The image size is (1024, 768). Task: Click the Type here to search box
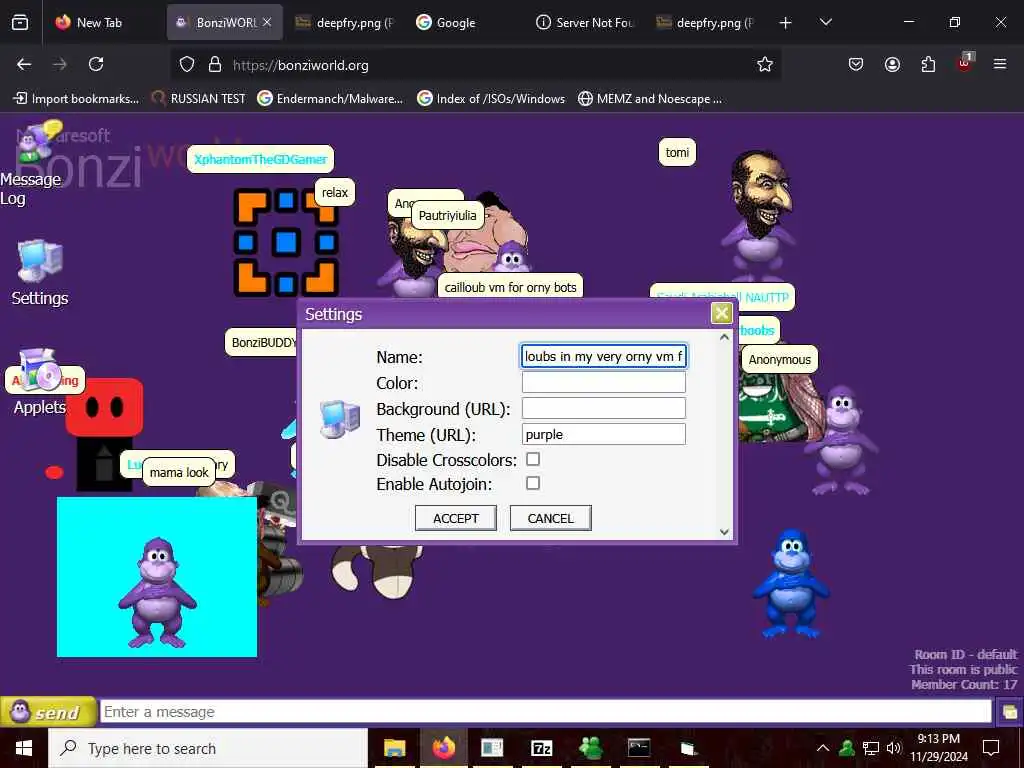pyautogui.click(x=208, y=748)
